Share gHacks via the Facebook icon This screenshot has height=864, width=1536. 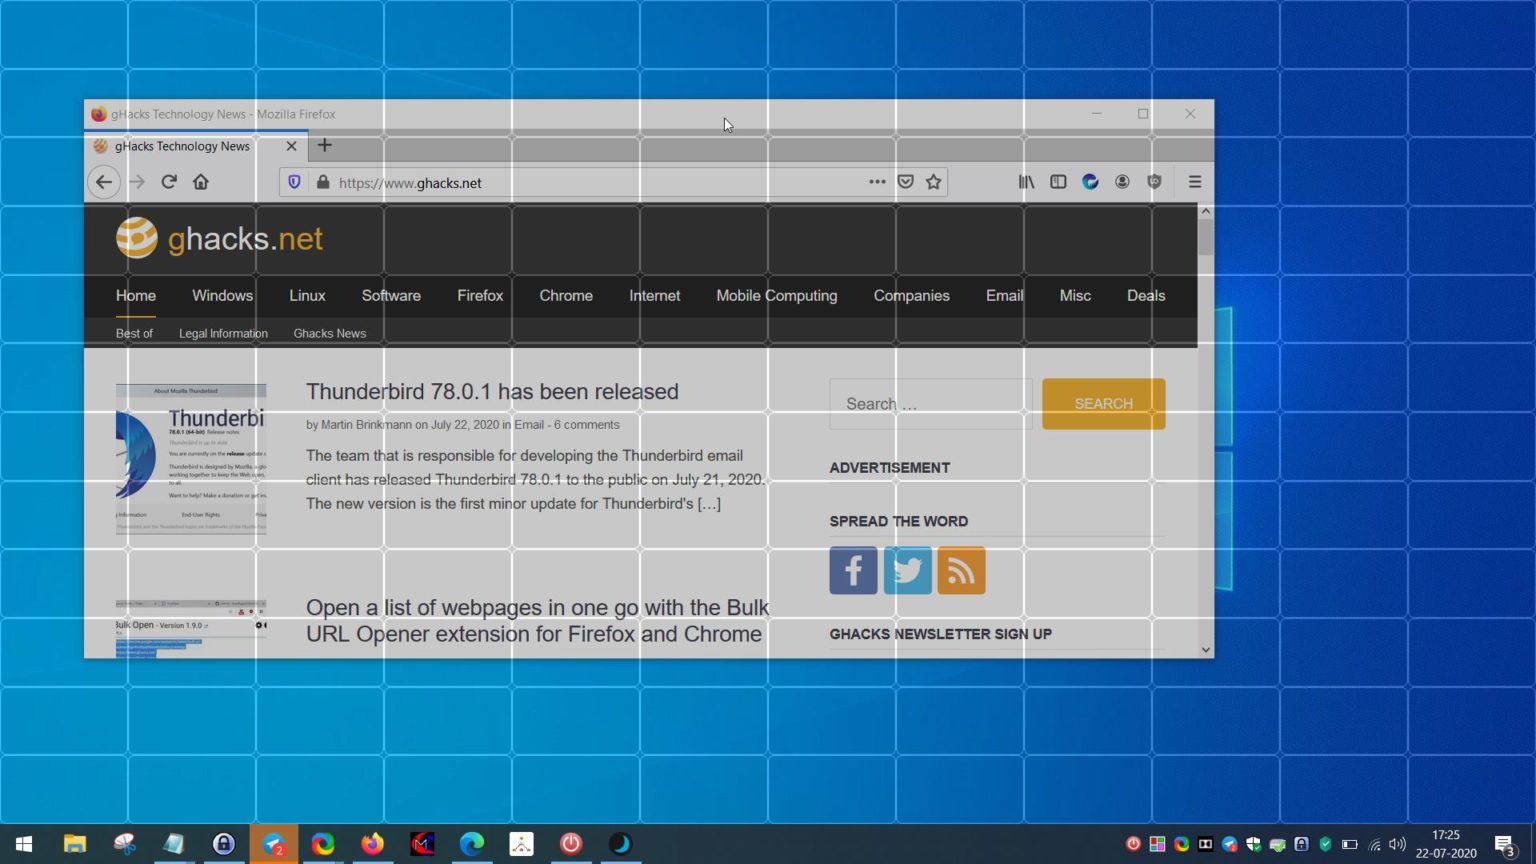pos(853,570)
